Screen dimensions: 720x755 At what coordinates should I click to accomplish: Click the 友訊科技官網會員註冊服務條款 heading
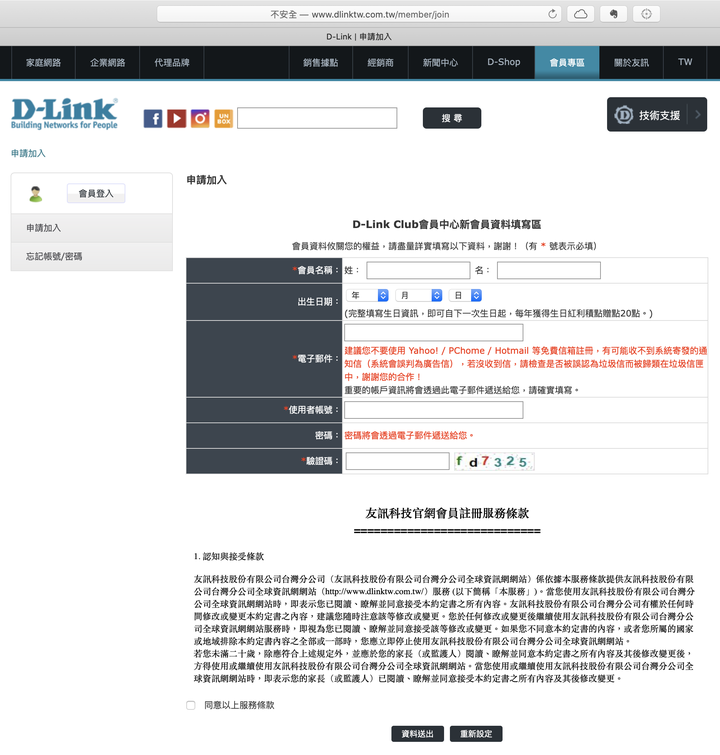tap(447, 513)
